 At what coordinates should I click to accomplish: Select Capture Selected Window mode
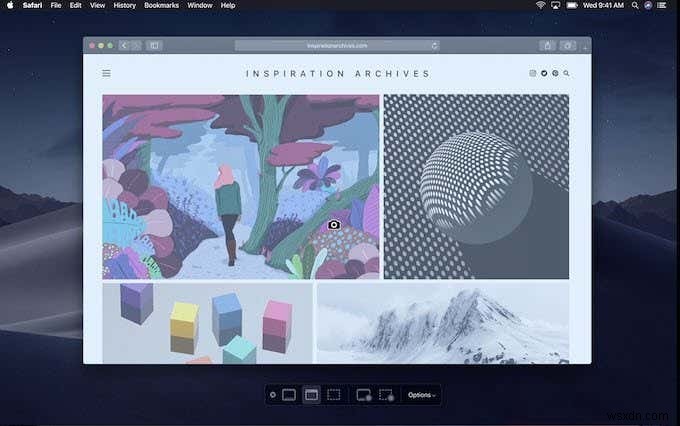click(311, 395)
